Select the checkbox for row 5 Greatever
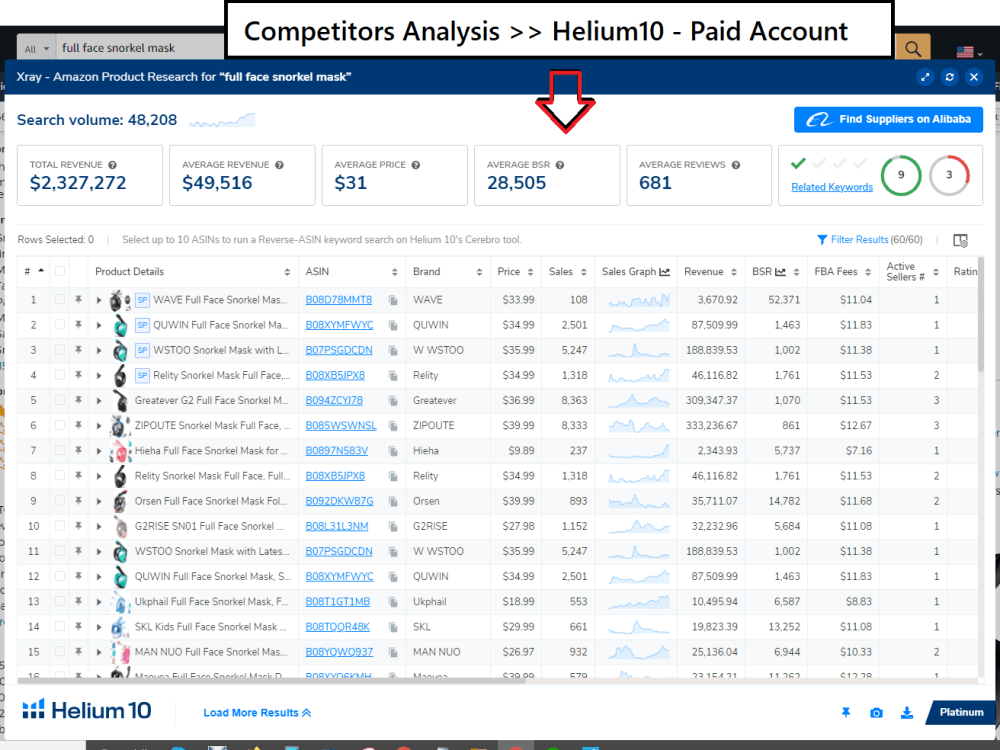The width and height of the screenshot is (1000, 750). [59, 400]
